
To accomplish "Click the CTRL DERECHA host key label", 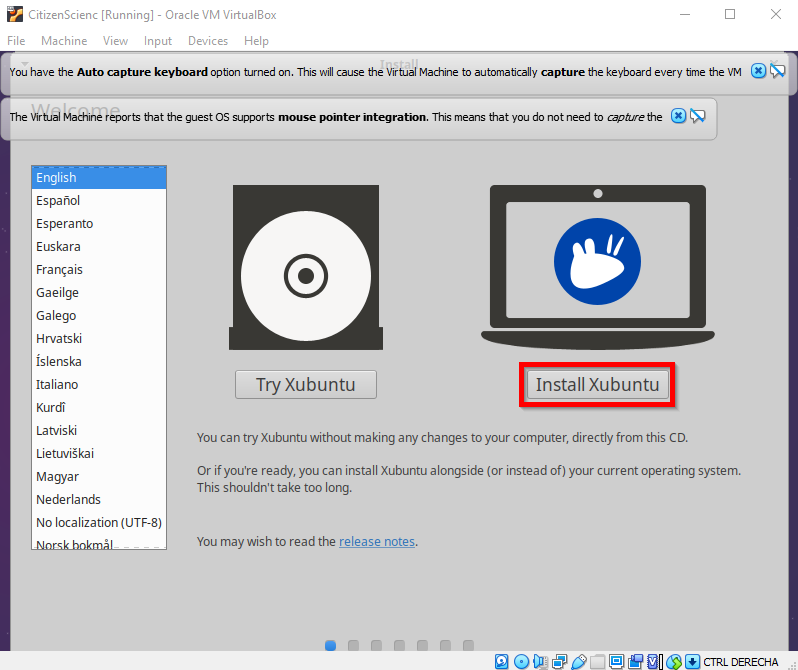I will pos(740,662).
